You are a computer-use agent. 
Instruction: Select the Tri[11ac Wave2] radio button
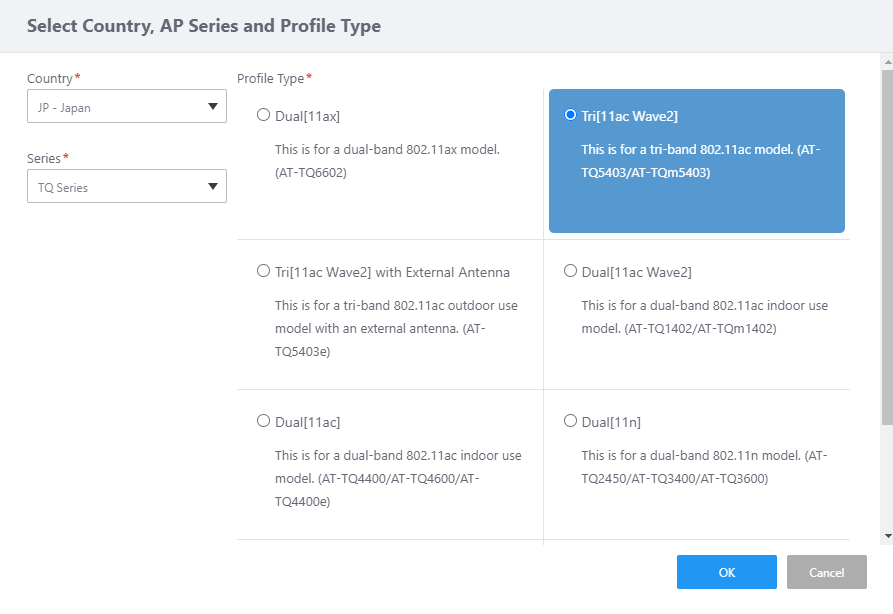pos(571,115)
